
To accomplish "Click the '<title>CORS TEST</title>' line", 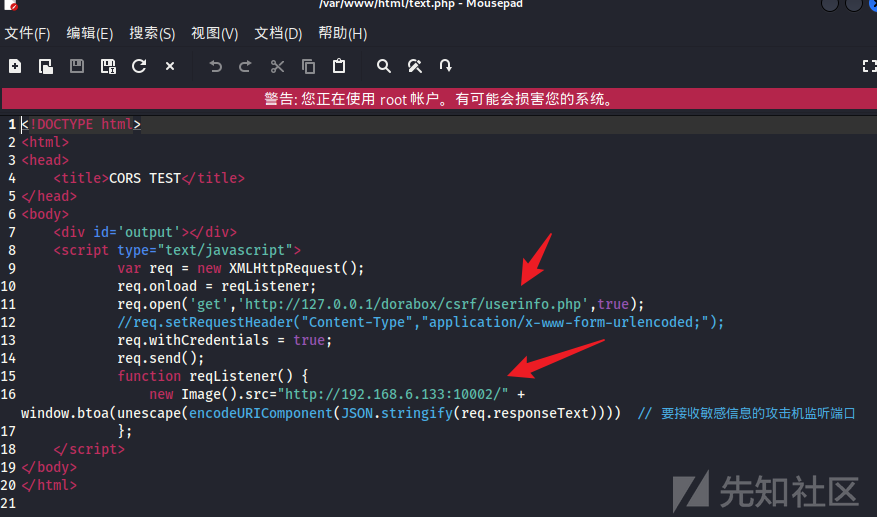I will 149,178.
